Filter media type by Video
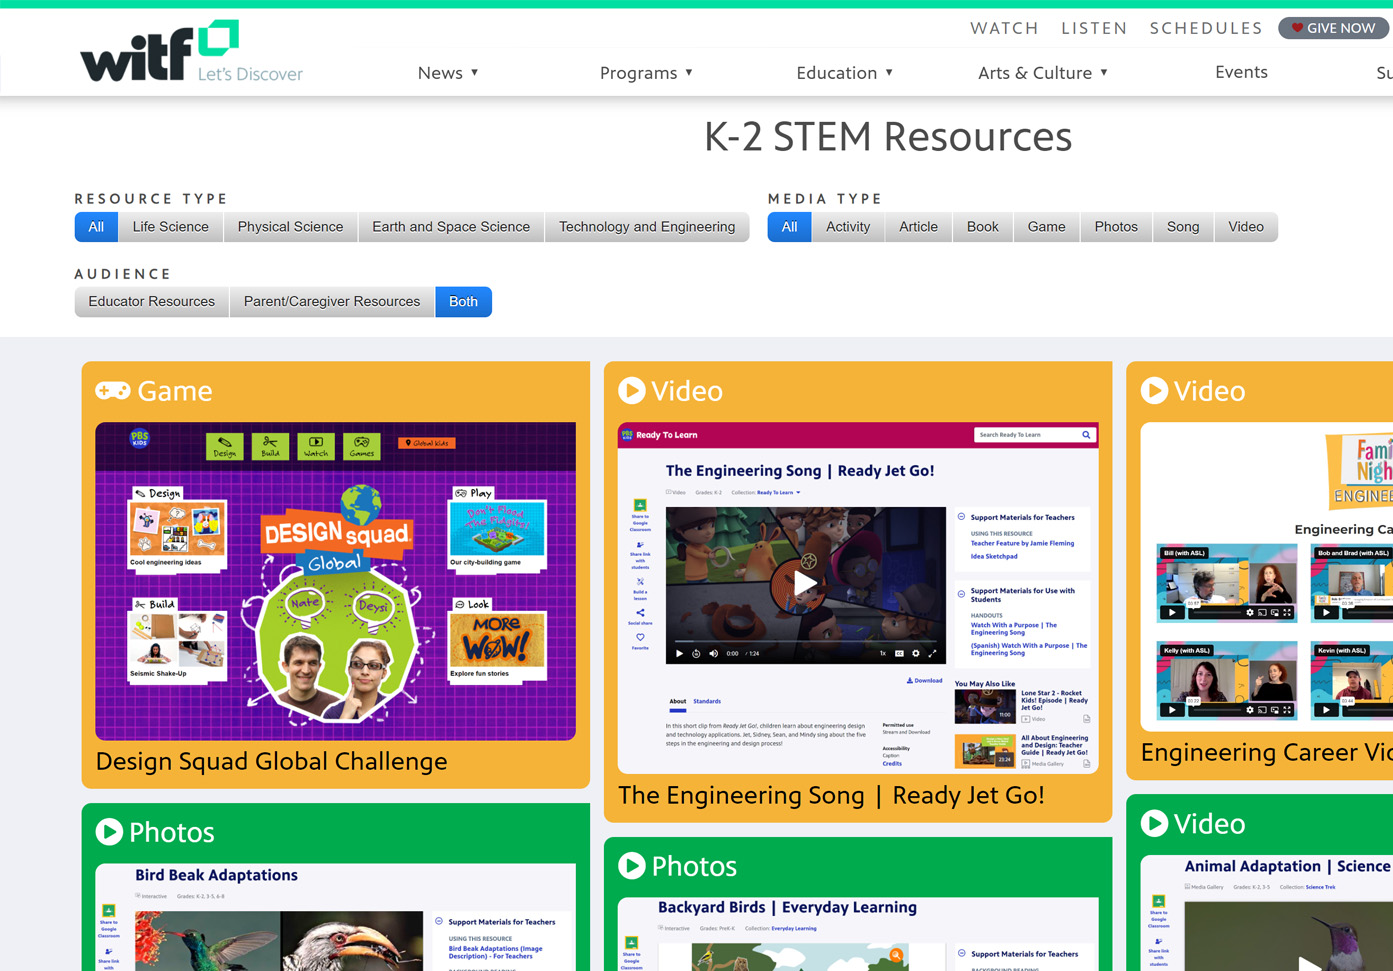Screen dimensions: 1393x971 pos(1246,227)
